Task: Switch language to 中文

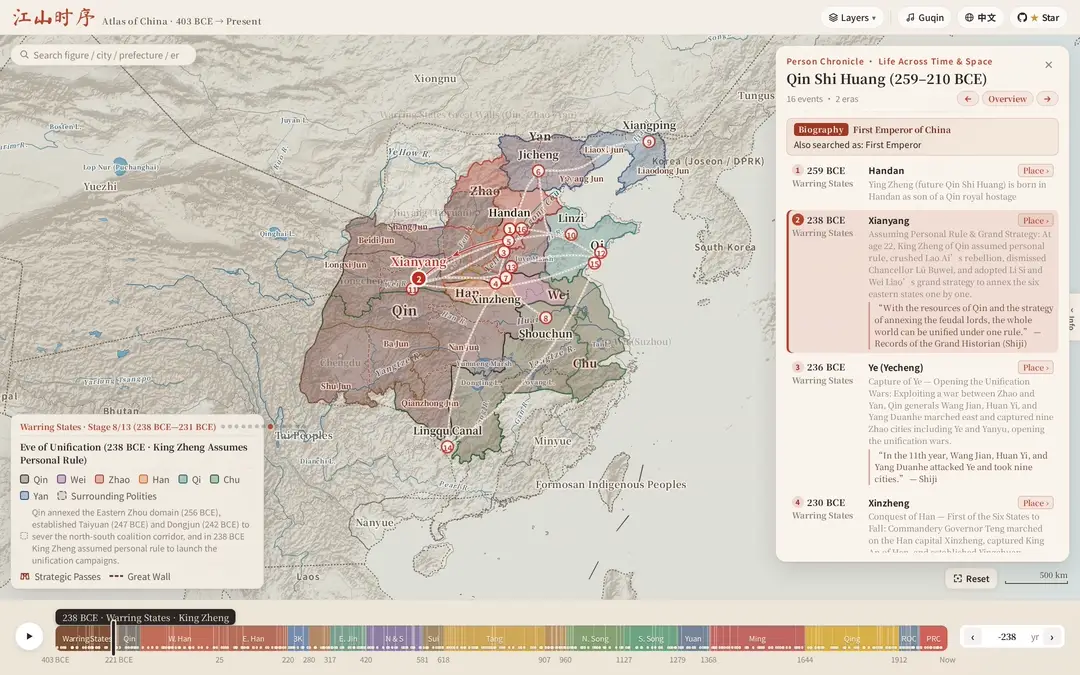Action: (980, 17)
